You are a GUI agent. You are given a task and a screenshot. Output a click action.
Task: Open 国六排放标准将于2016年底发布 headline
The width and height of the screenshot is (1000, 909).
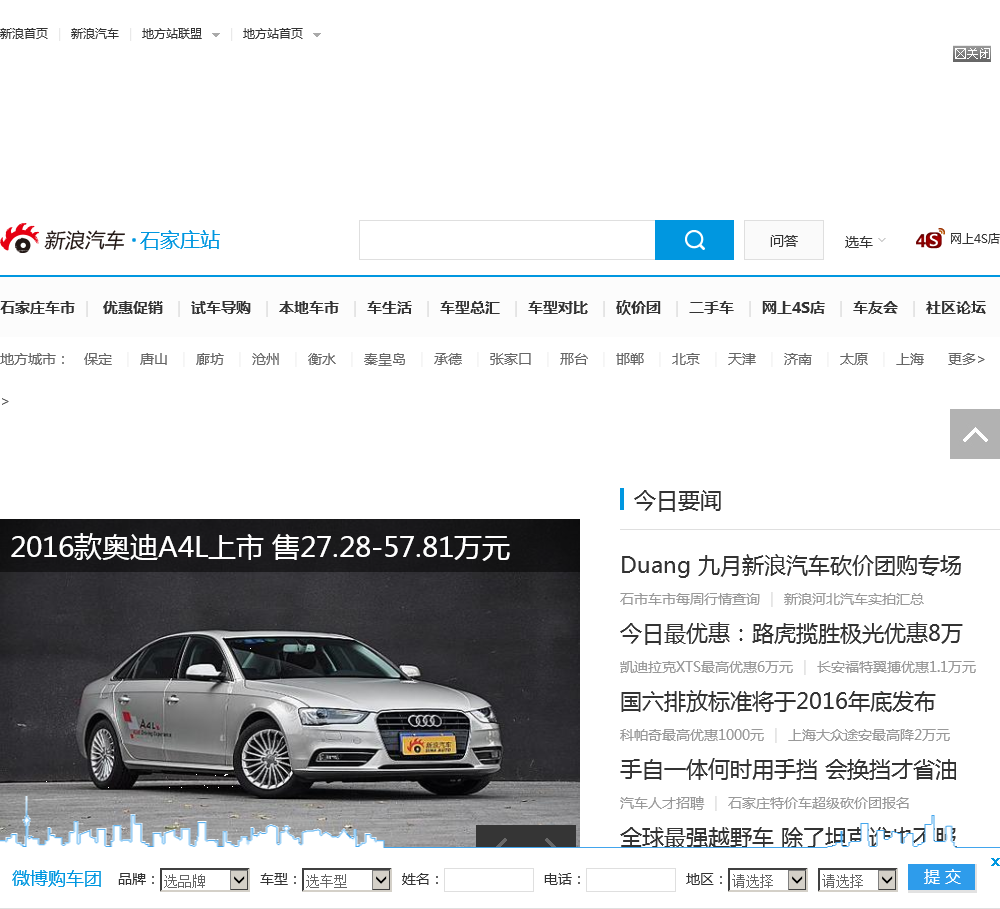[x=777, y=702]
